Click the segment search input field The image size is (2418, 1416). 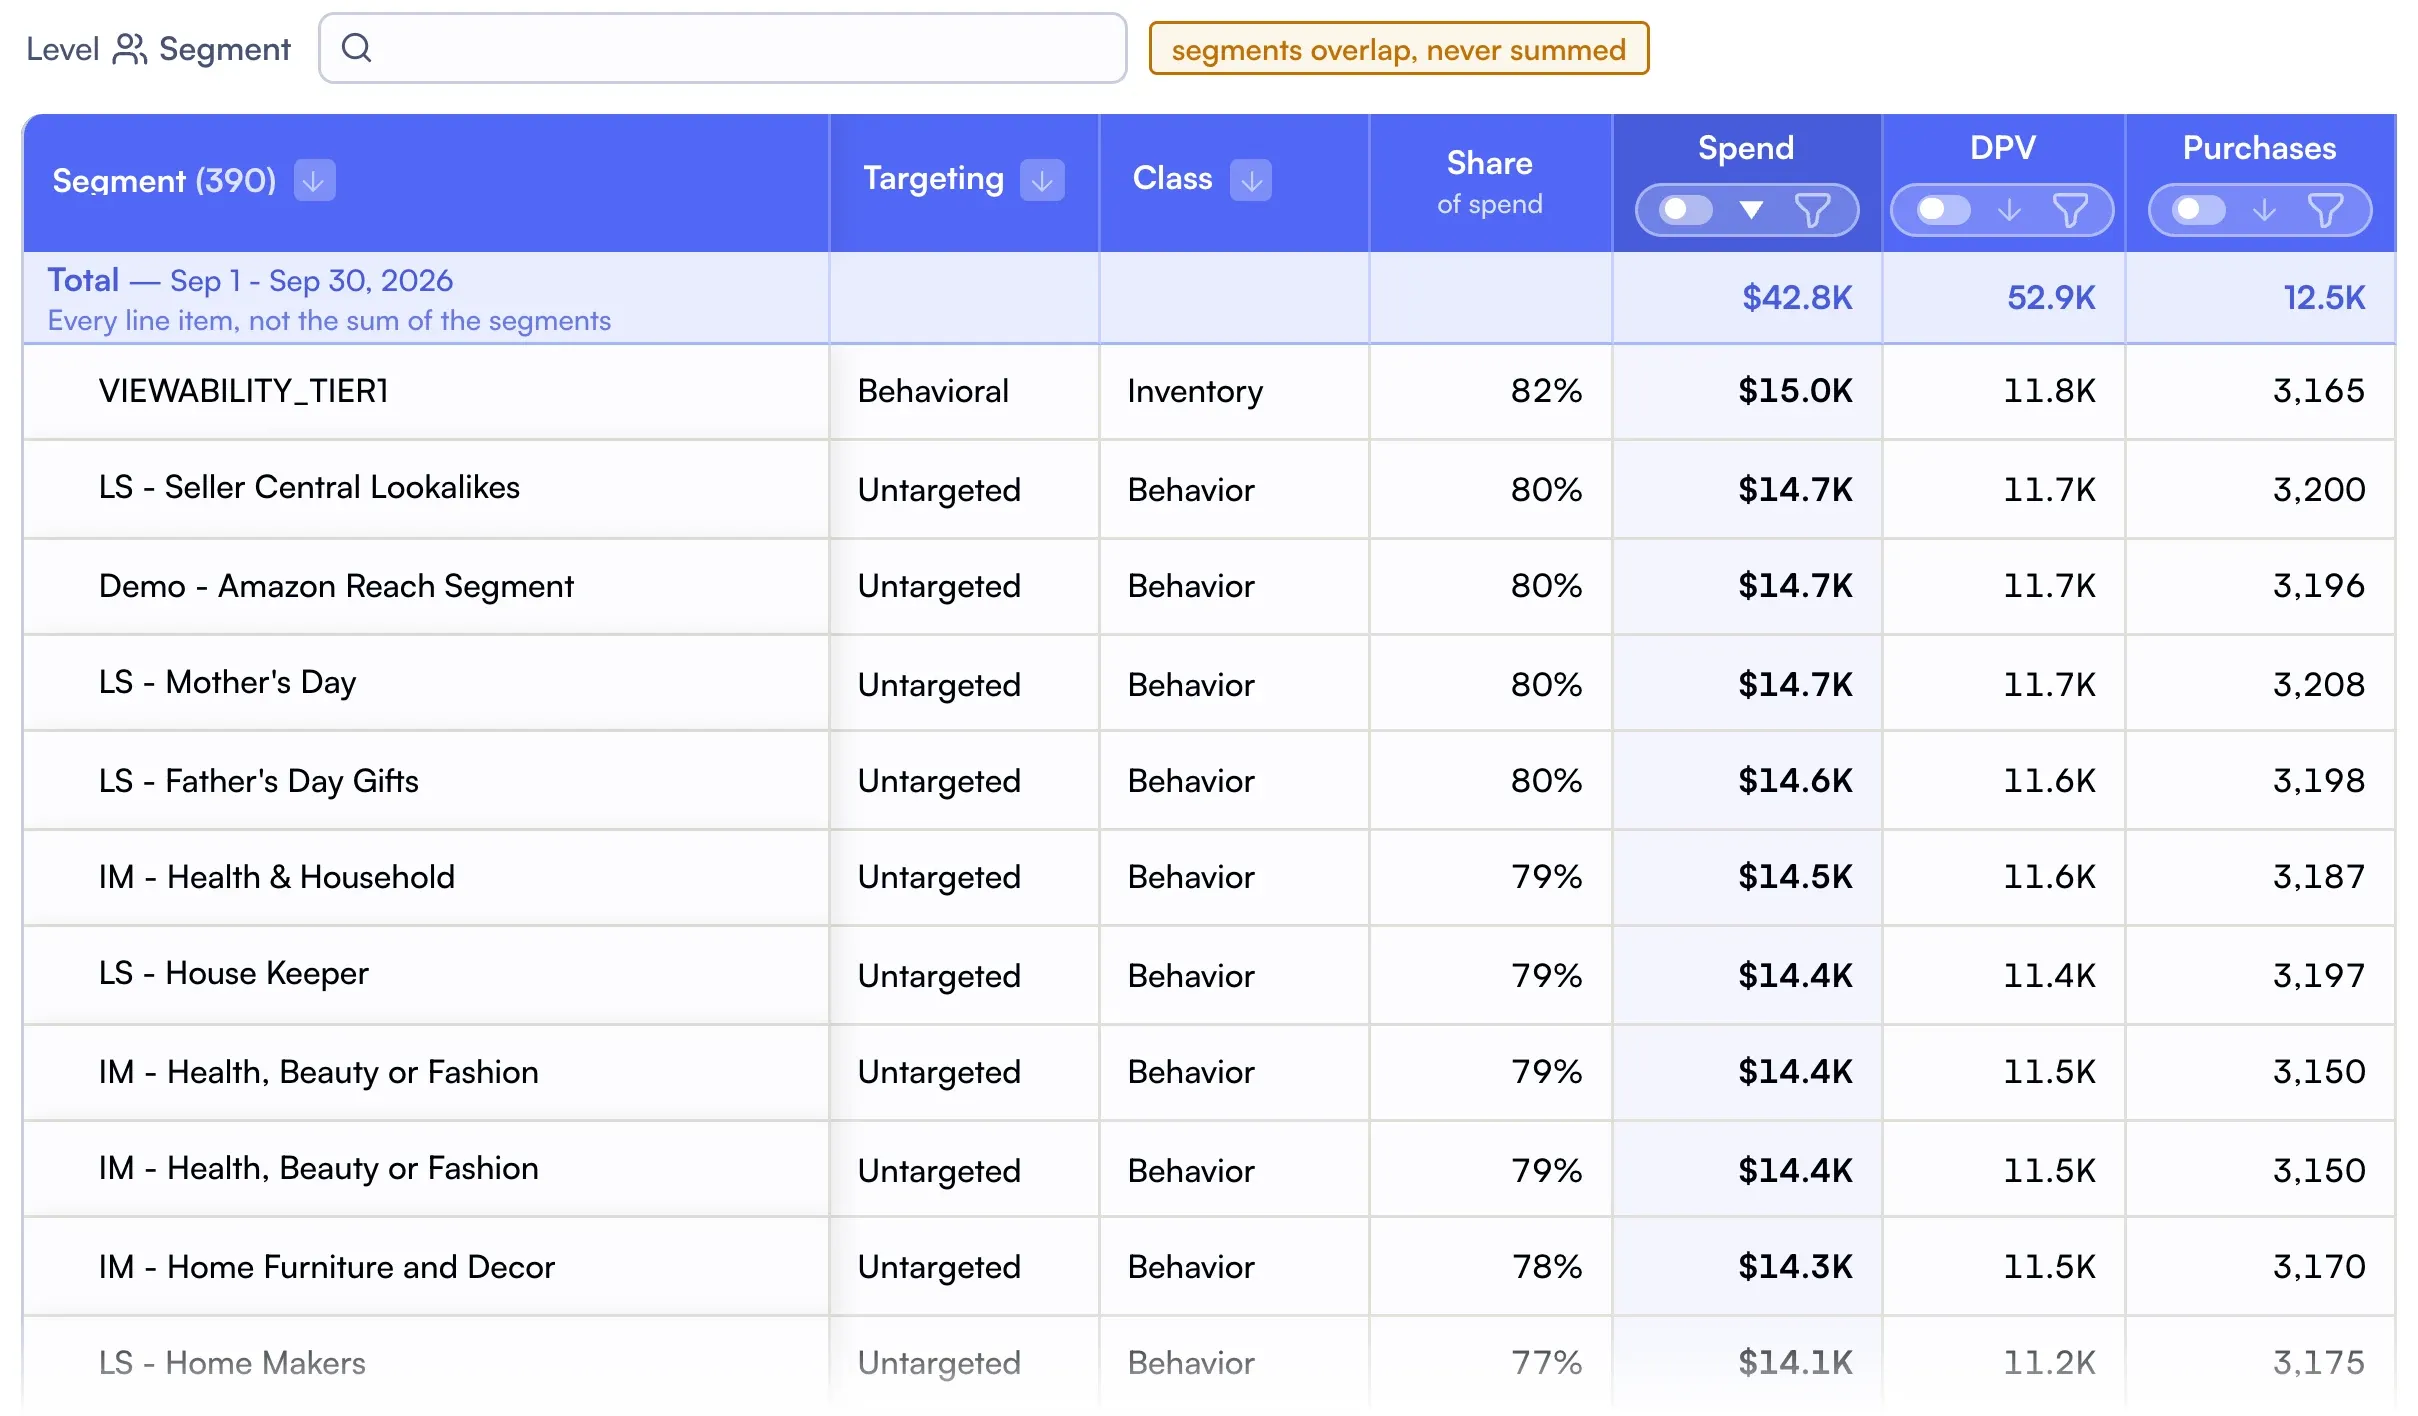723,48
